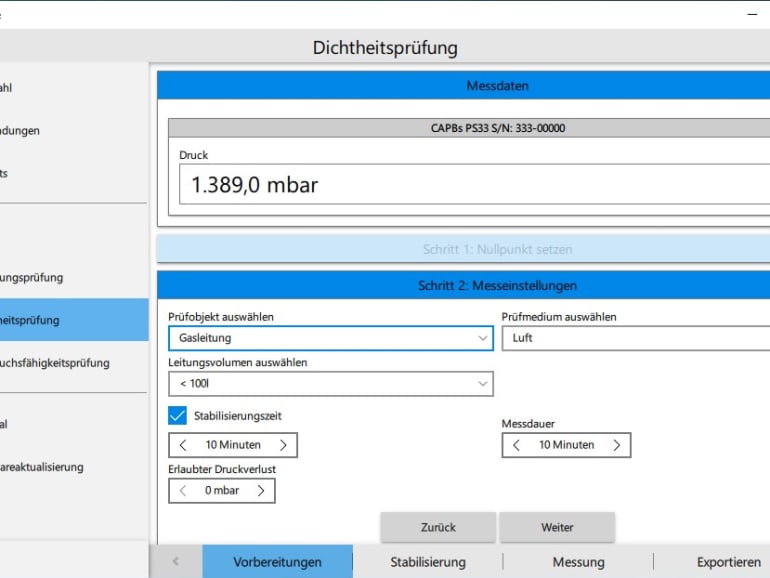Increase Stabilisierungszeit with right arrow
Viewport: 770px width, 578px height.
(x=283, y=445)
